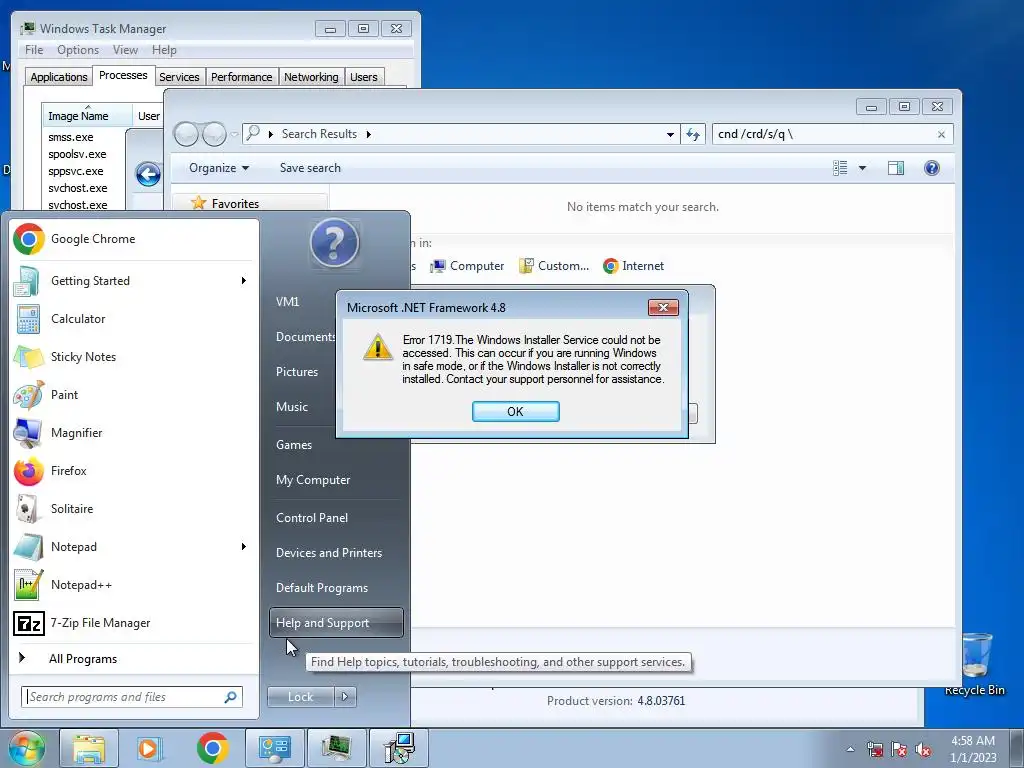Clear Explorer search with X button
Viewport: 1024px width, 768px height.
pos(941,135)
